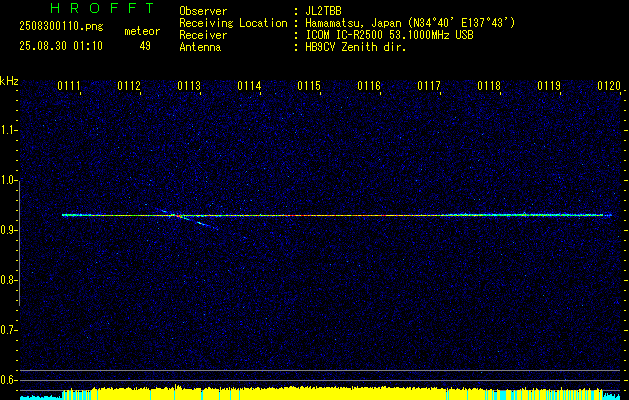
Task: Click the 0.9 kHz frequency label
Action: [x=8, y=230]
